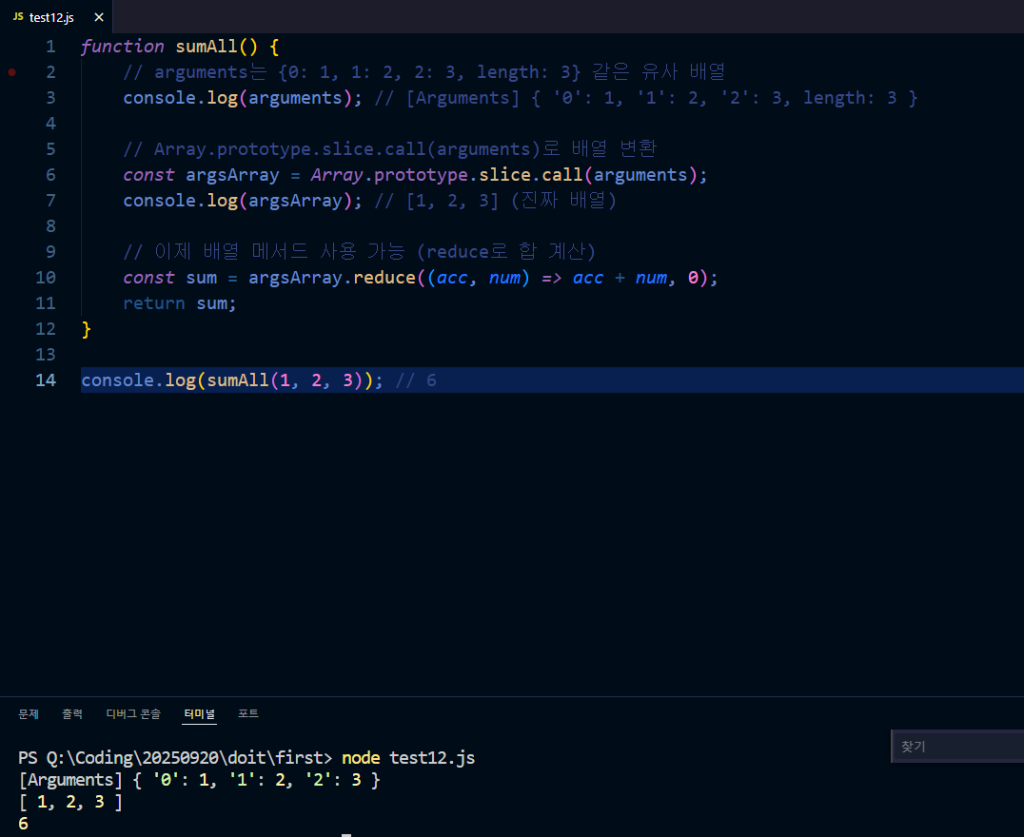The image size is (1024, 837).
Task: Click line number 1 in the gutter
Action: coord(50,47)
